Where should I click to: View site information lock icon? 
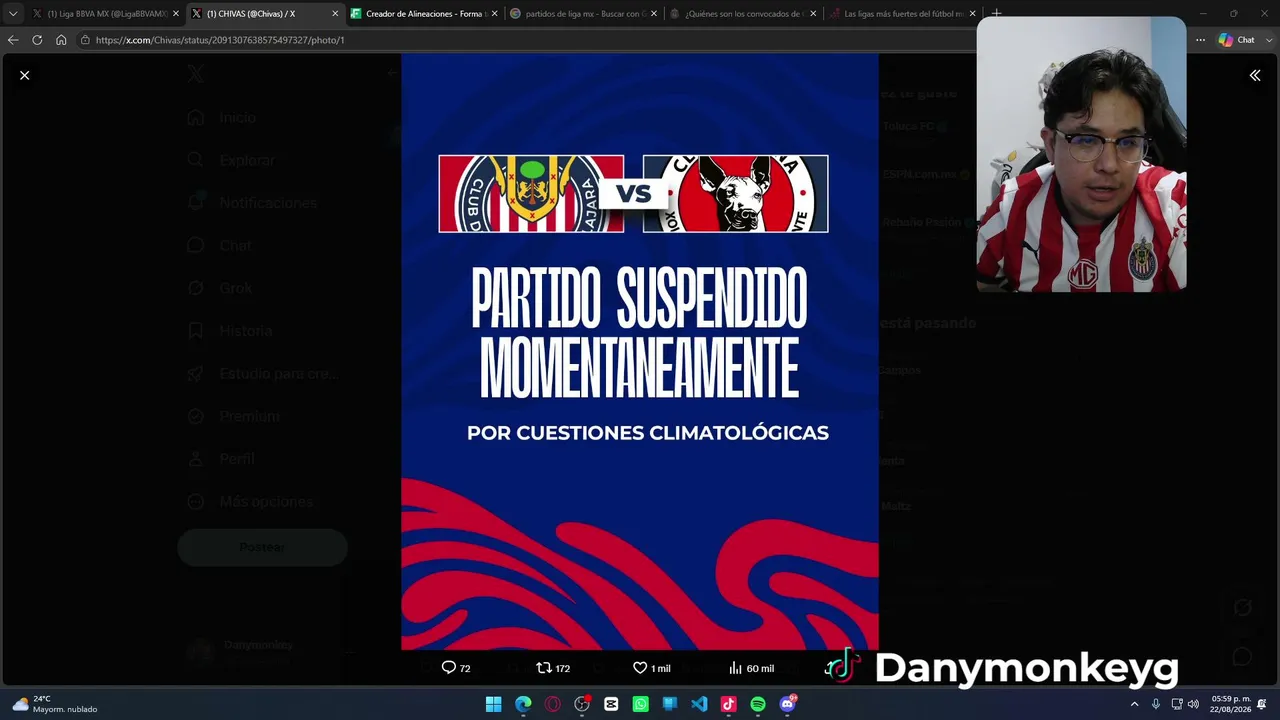click(x=86, y=40)
